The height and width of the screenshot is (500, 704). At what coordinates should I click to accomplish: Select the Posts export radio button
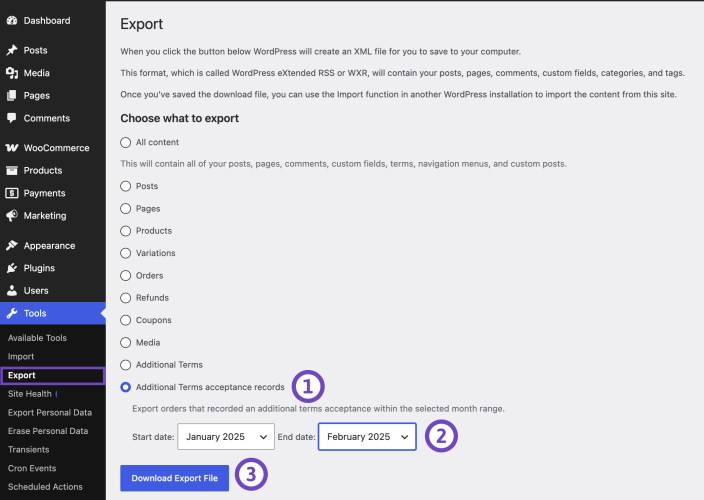pos(126,186)
